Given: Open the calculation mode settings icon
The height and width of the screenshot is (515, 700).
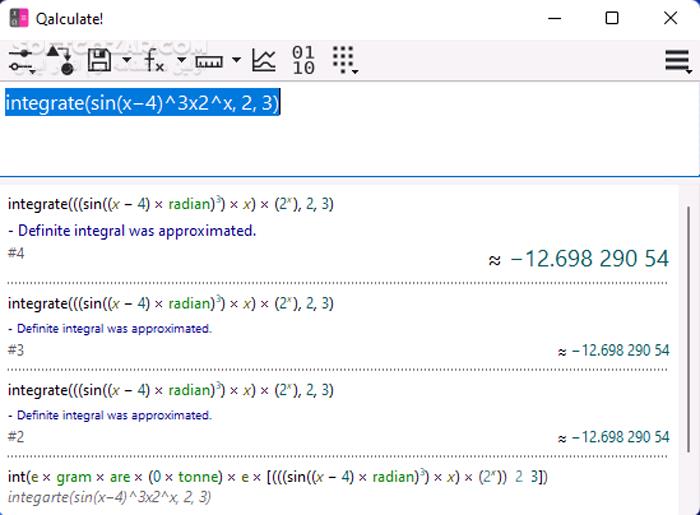Looking at the screenshot, I should click(x=21, y=61).
